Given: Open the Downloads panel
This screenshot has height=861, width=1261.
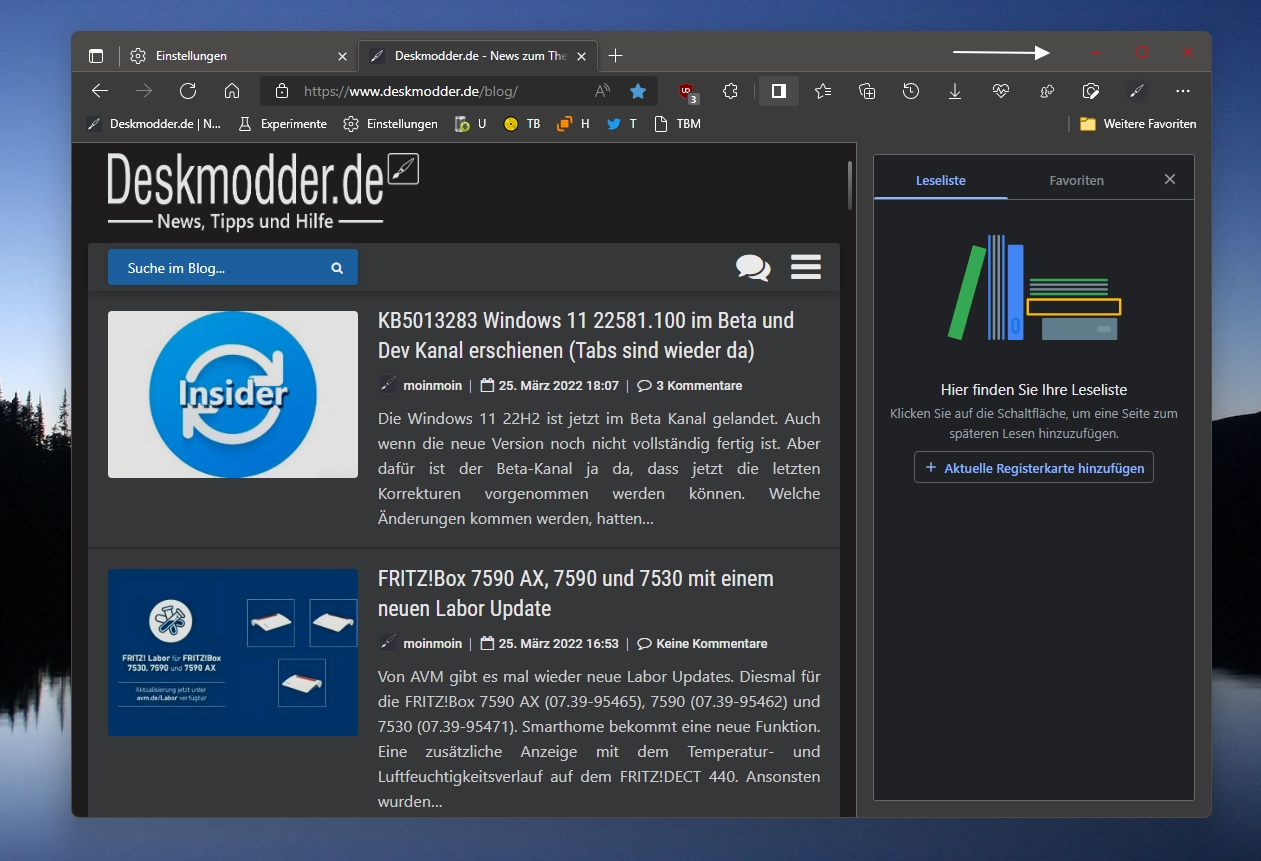Looking at the screenshot, I should pyautogui.click(x=955, y=91).
